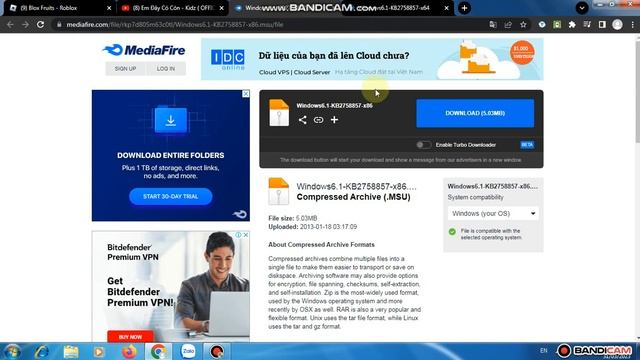Image resolution: width=640 pixels, height=360 pixels.
Task: Close the Download Entire Folders ad
Action: 246,93
